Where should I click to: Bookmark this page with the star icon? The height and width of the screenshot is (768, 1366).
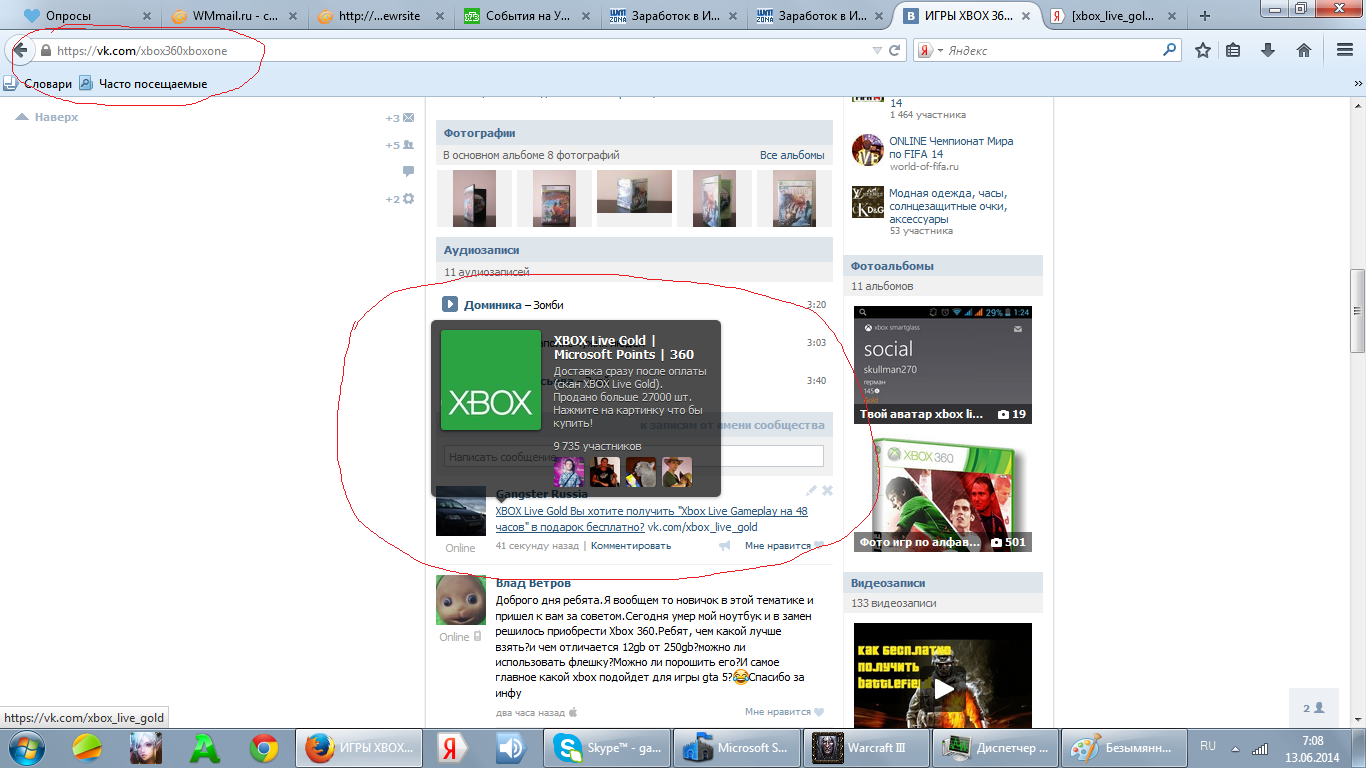pos(1203,50)
